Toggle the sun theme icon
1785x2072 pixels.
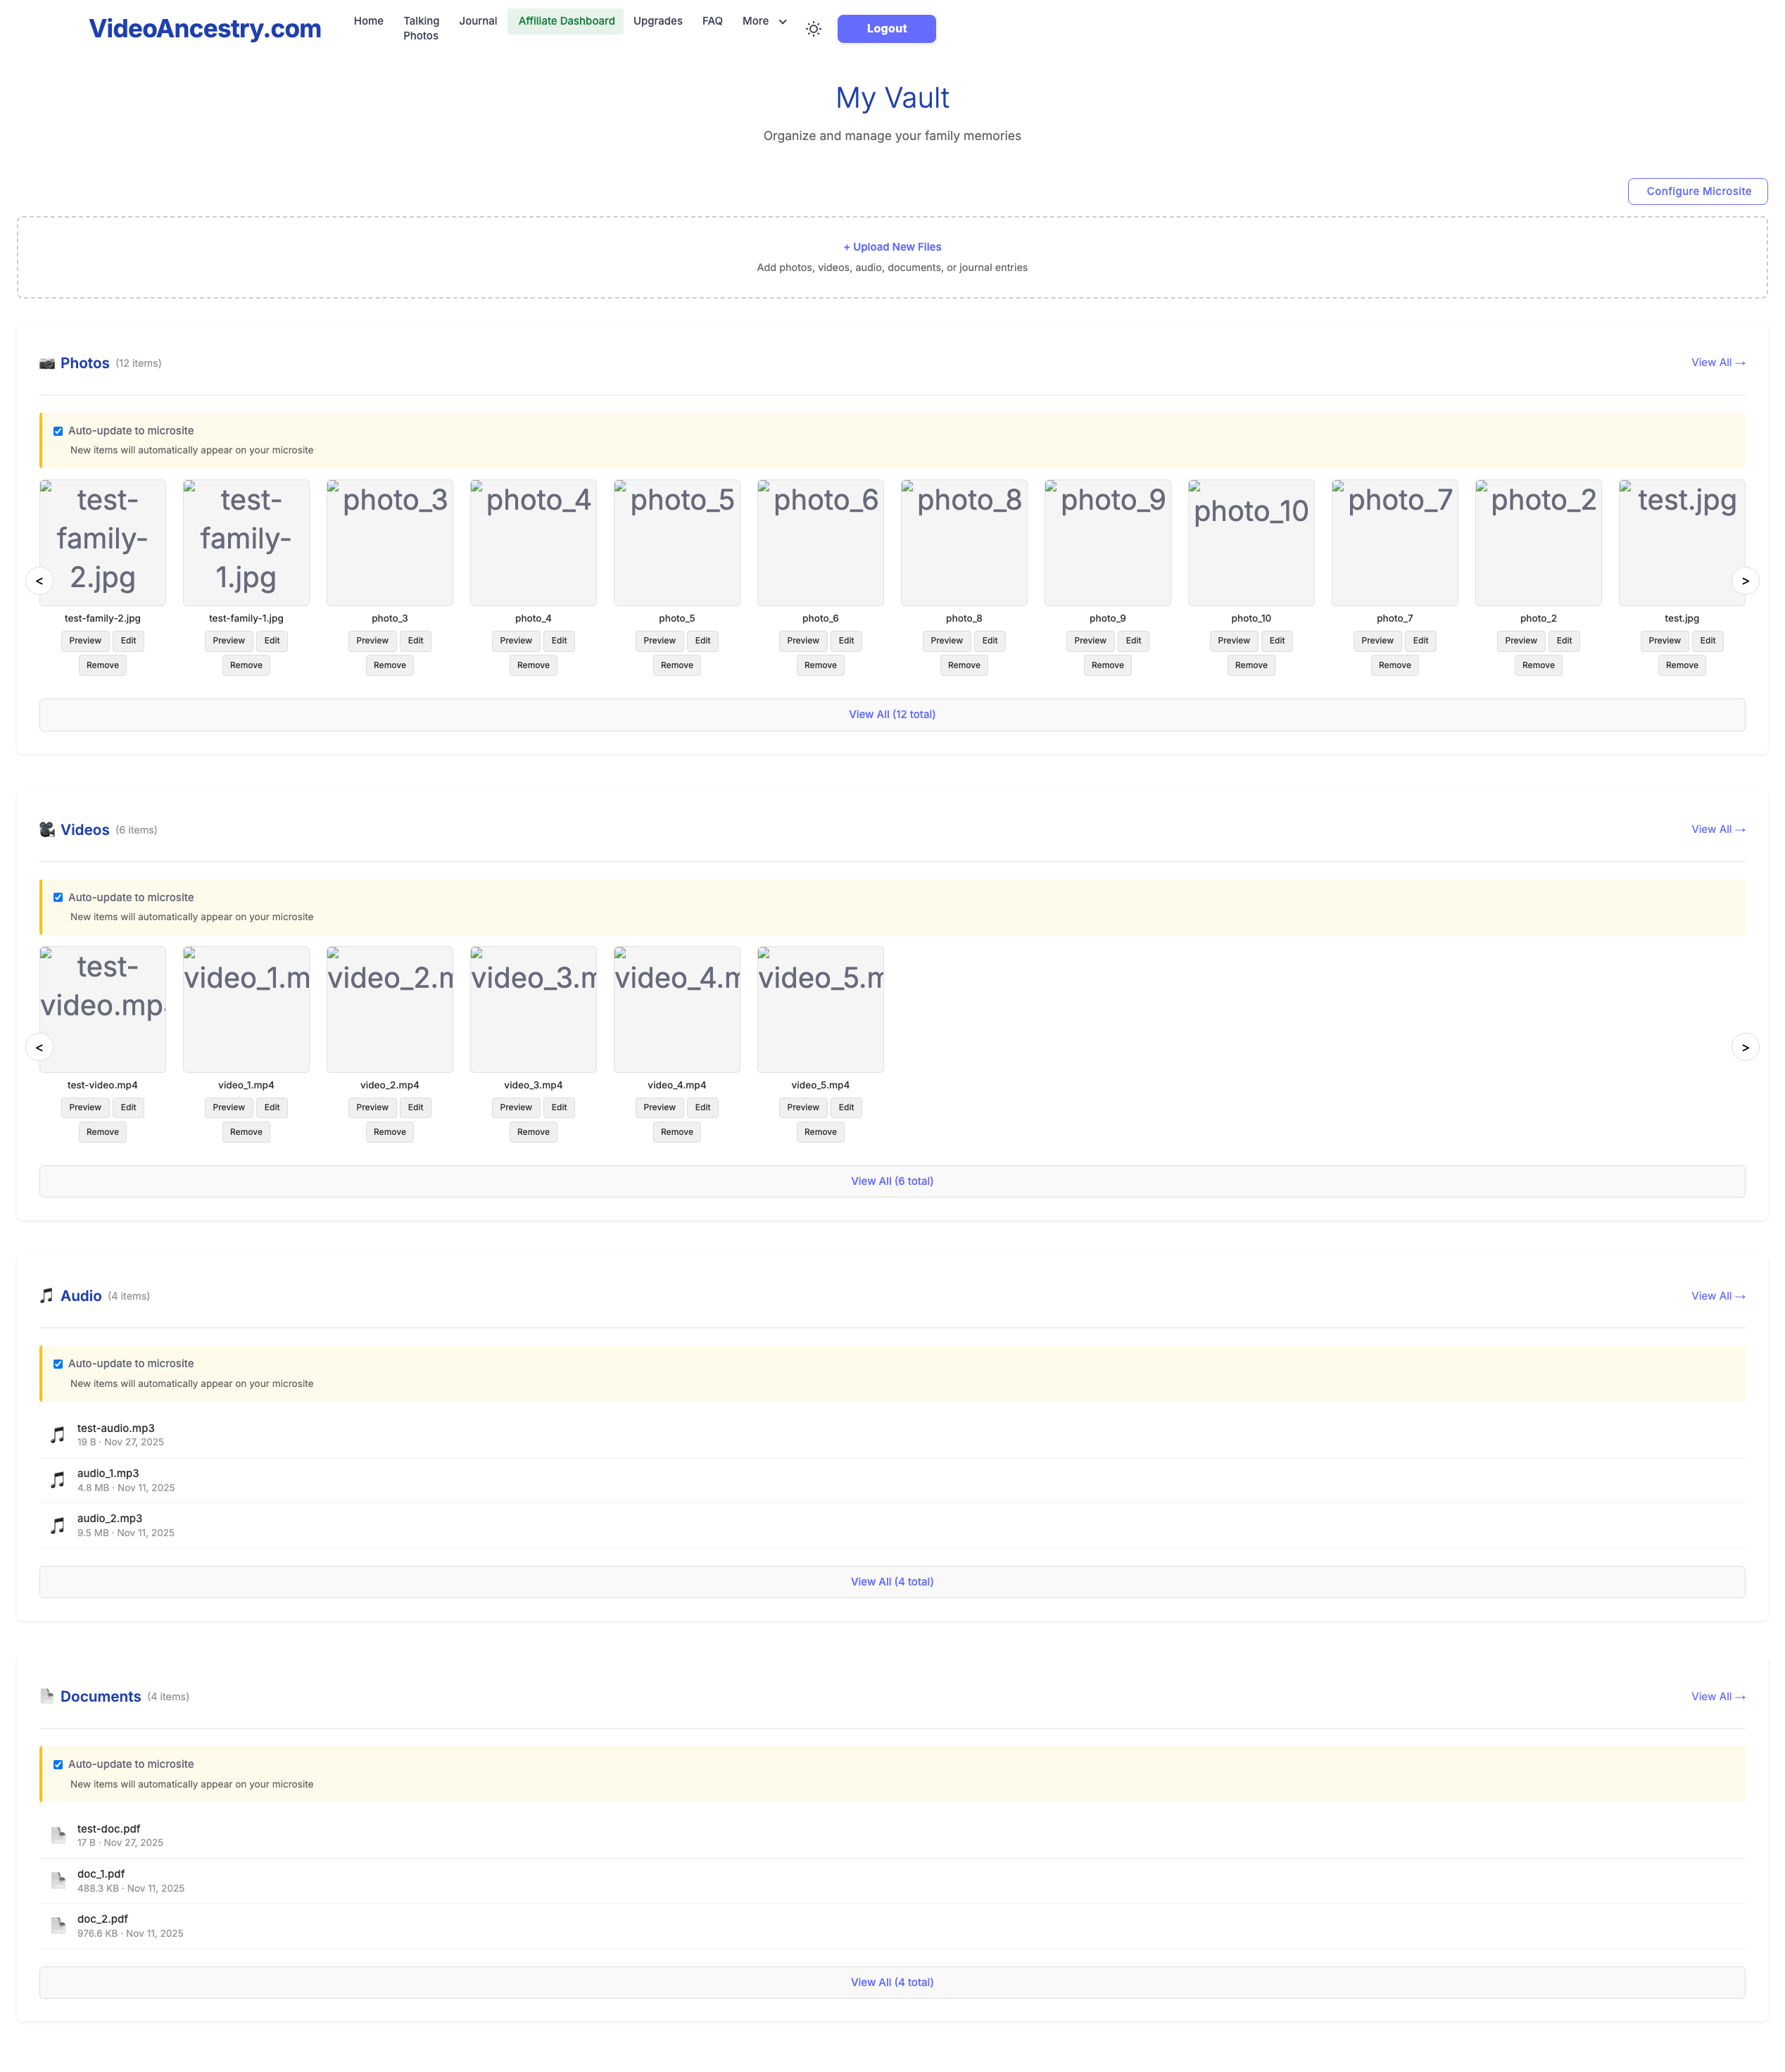(813, 29)
